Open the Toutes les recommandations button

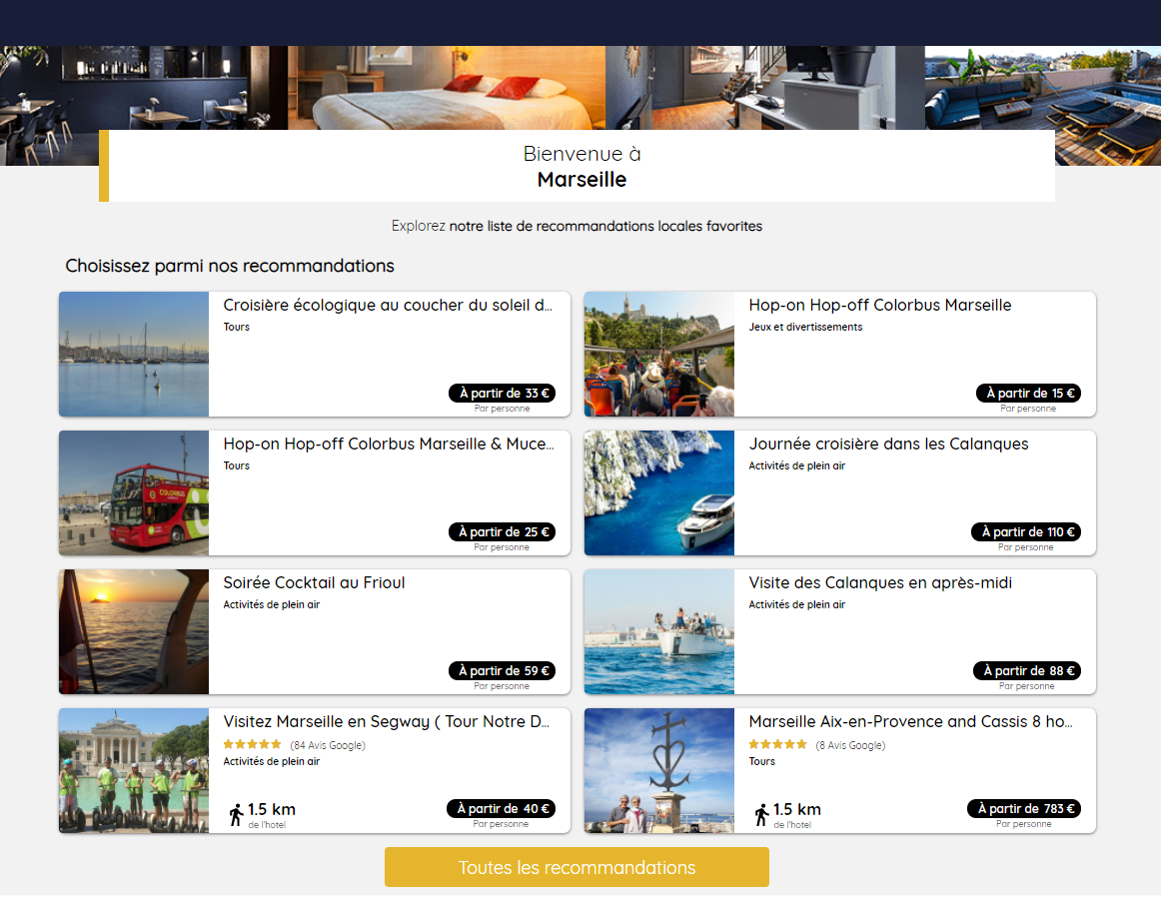[578, 869]
